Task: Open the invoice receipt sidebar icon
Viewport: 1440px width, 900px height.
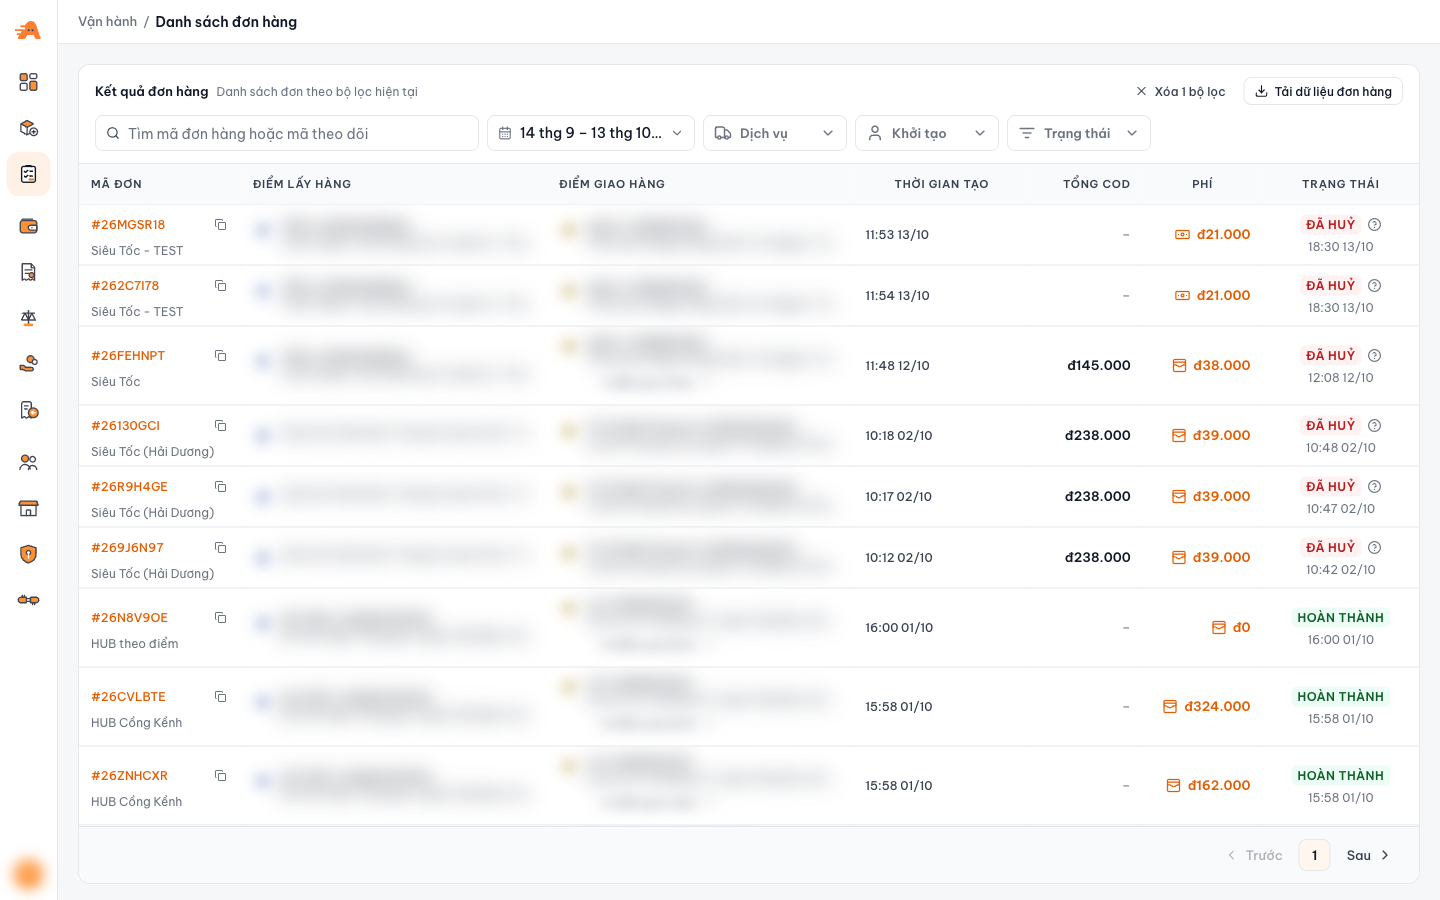Action: (28, 272)
